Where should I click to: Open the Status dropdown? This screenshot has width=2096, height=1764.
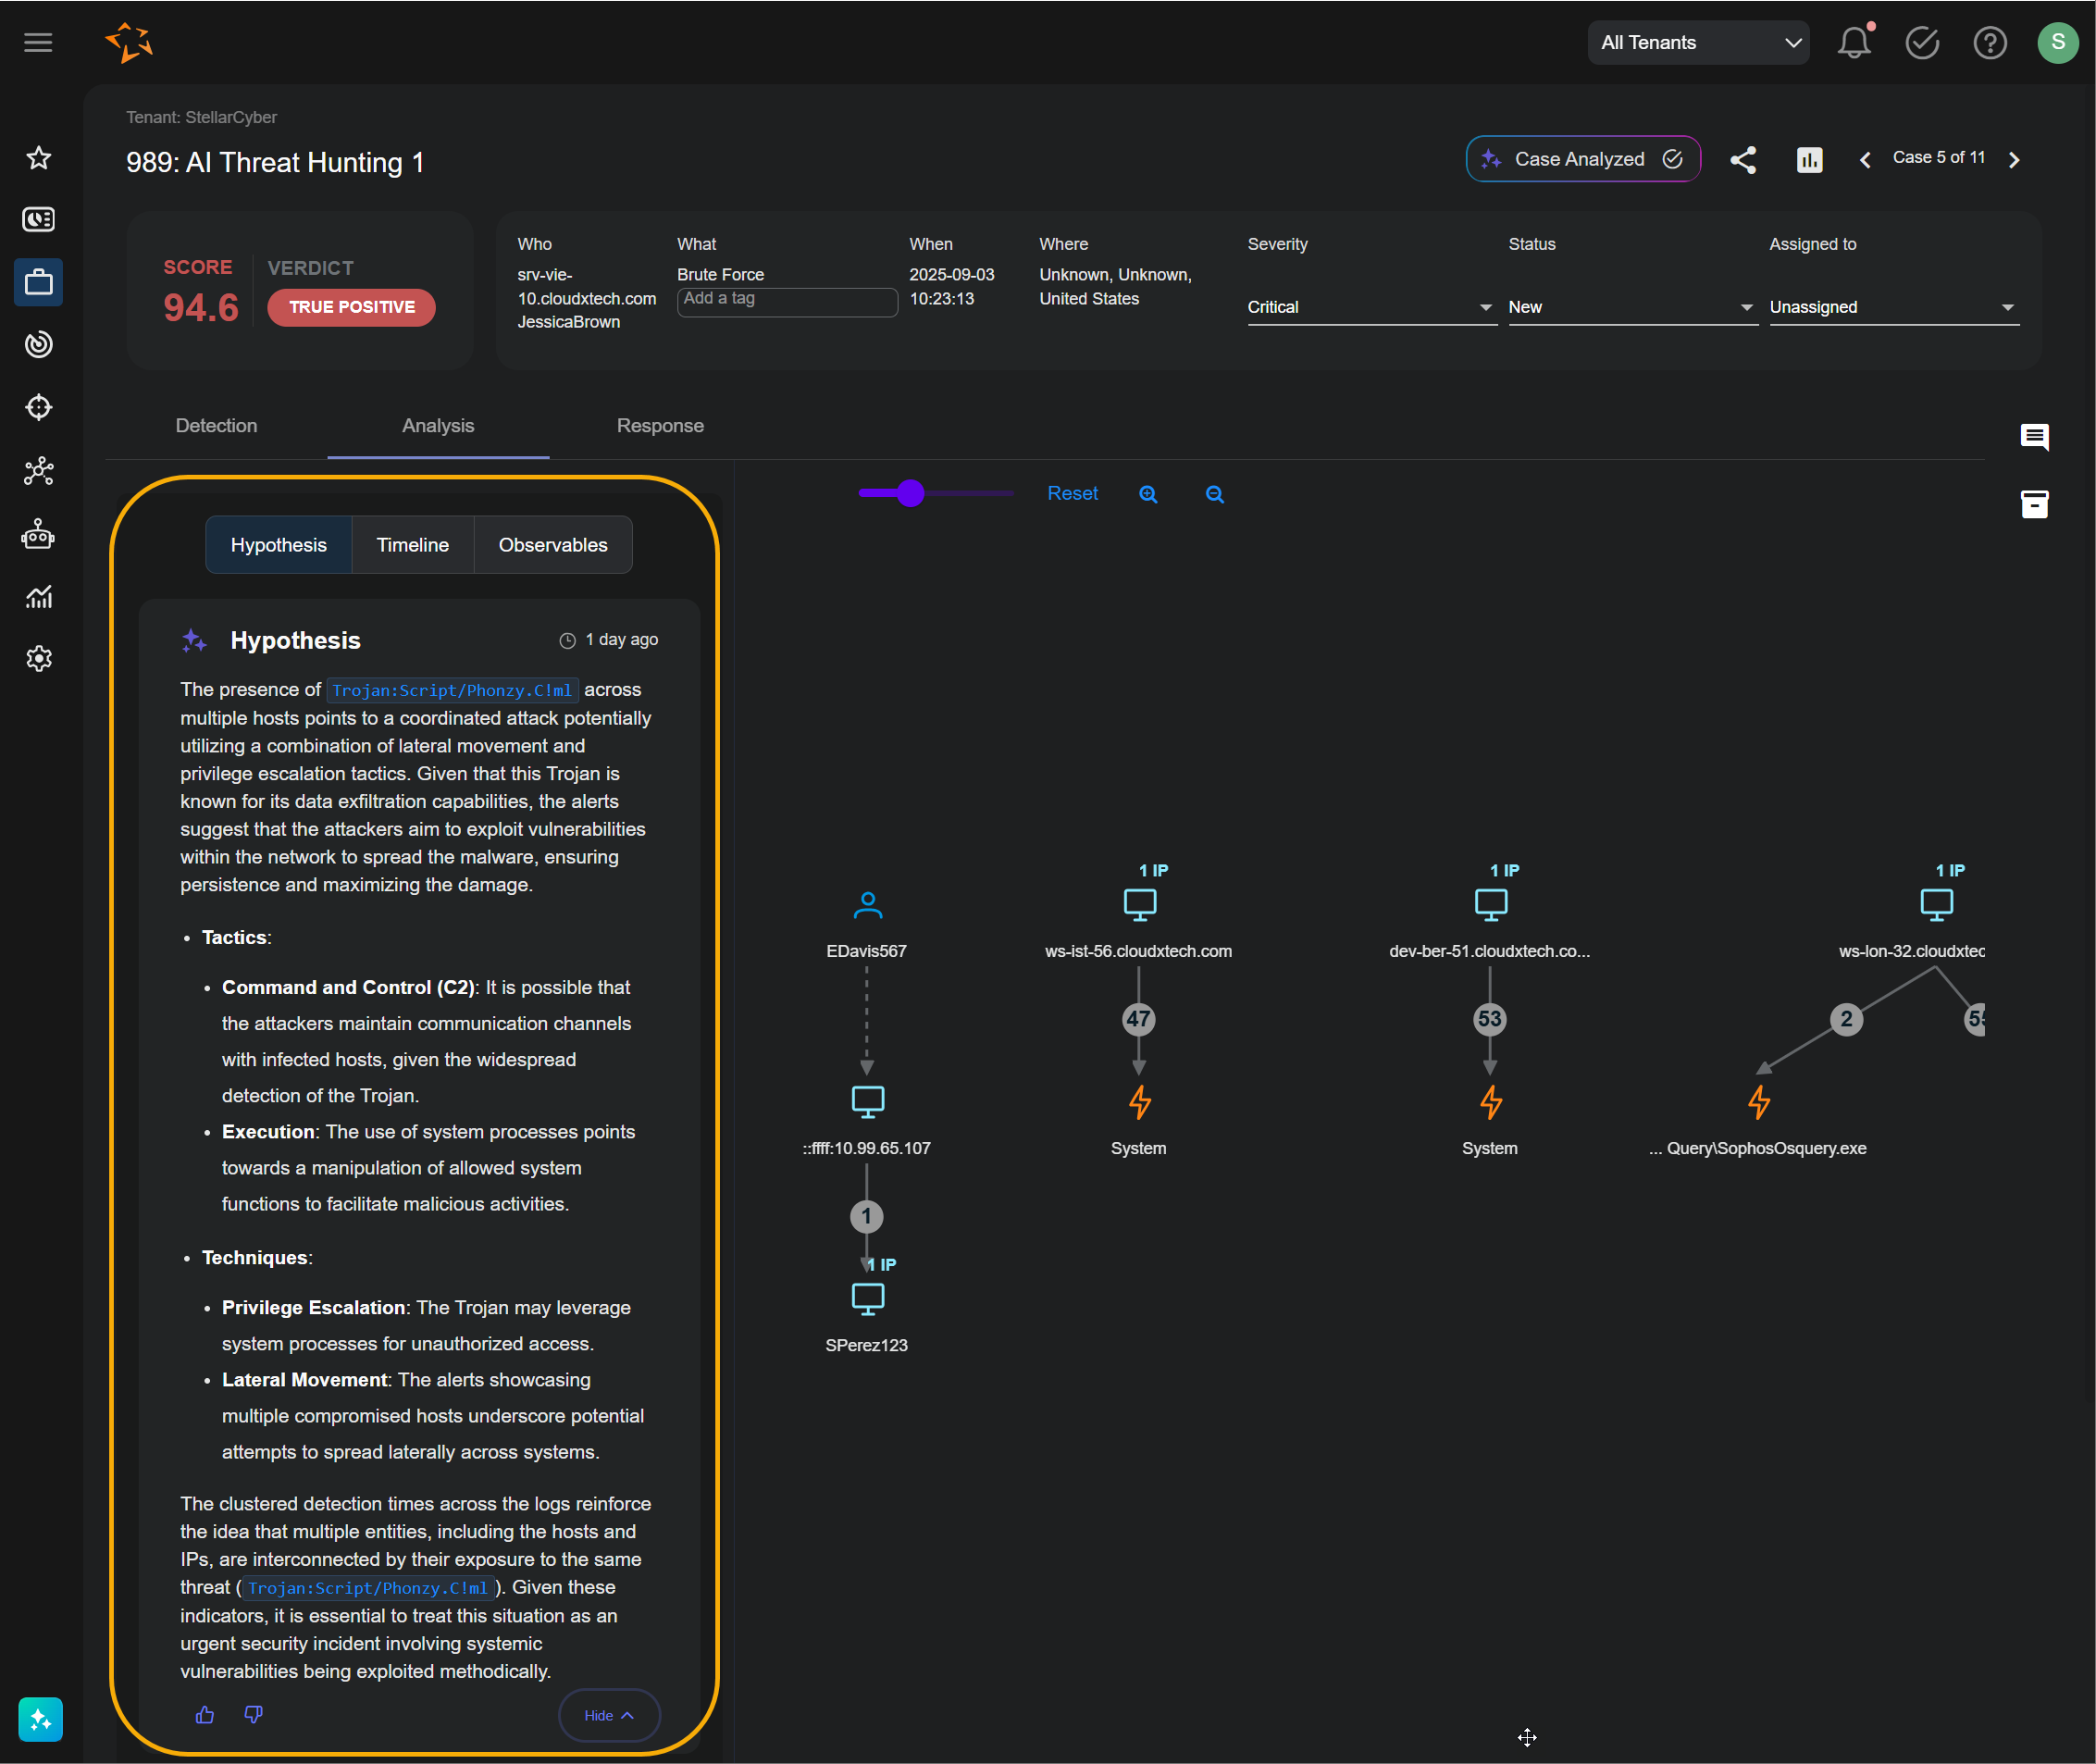pyautogui.click(x=1631, y=307)
